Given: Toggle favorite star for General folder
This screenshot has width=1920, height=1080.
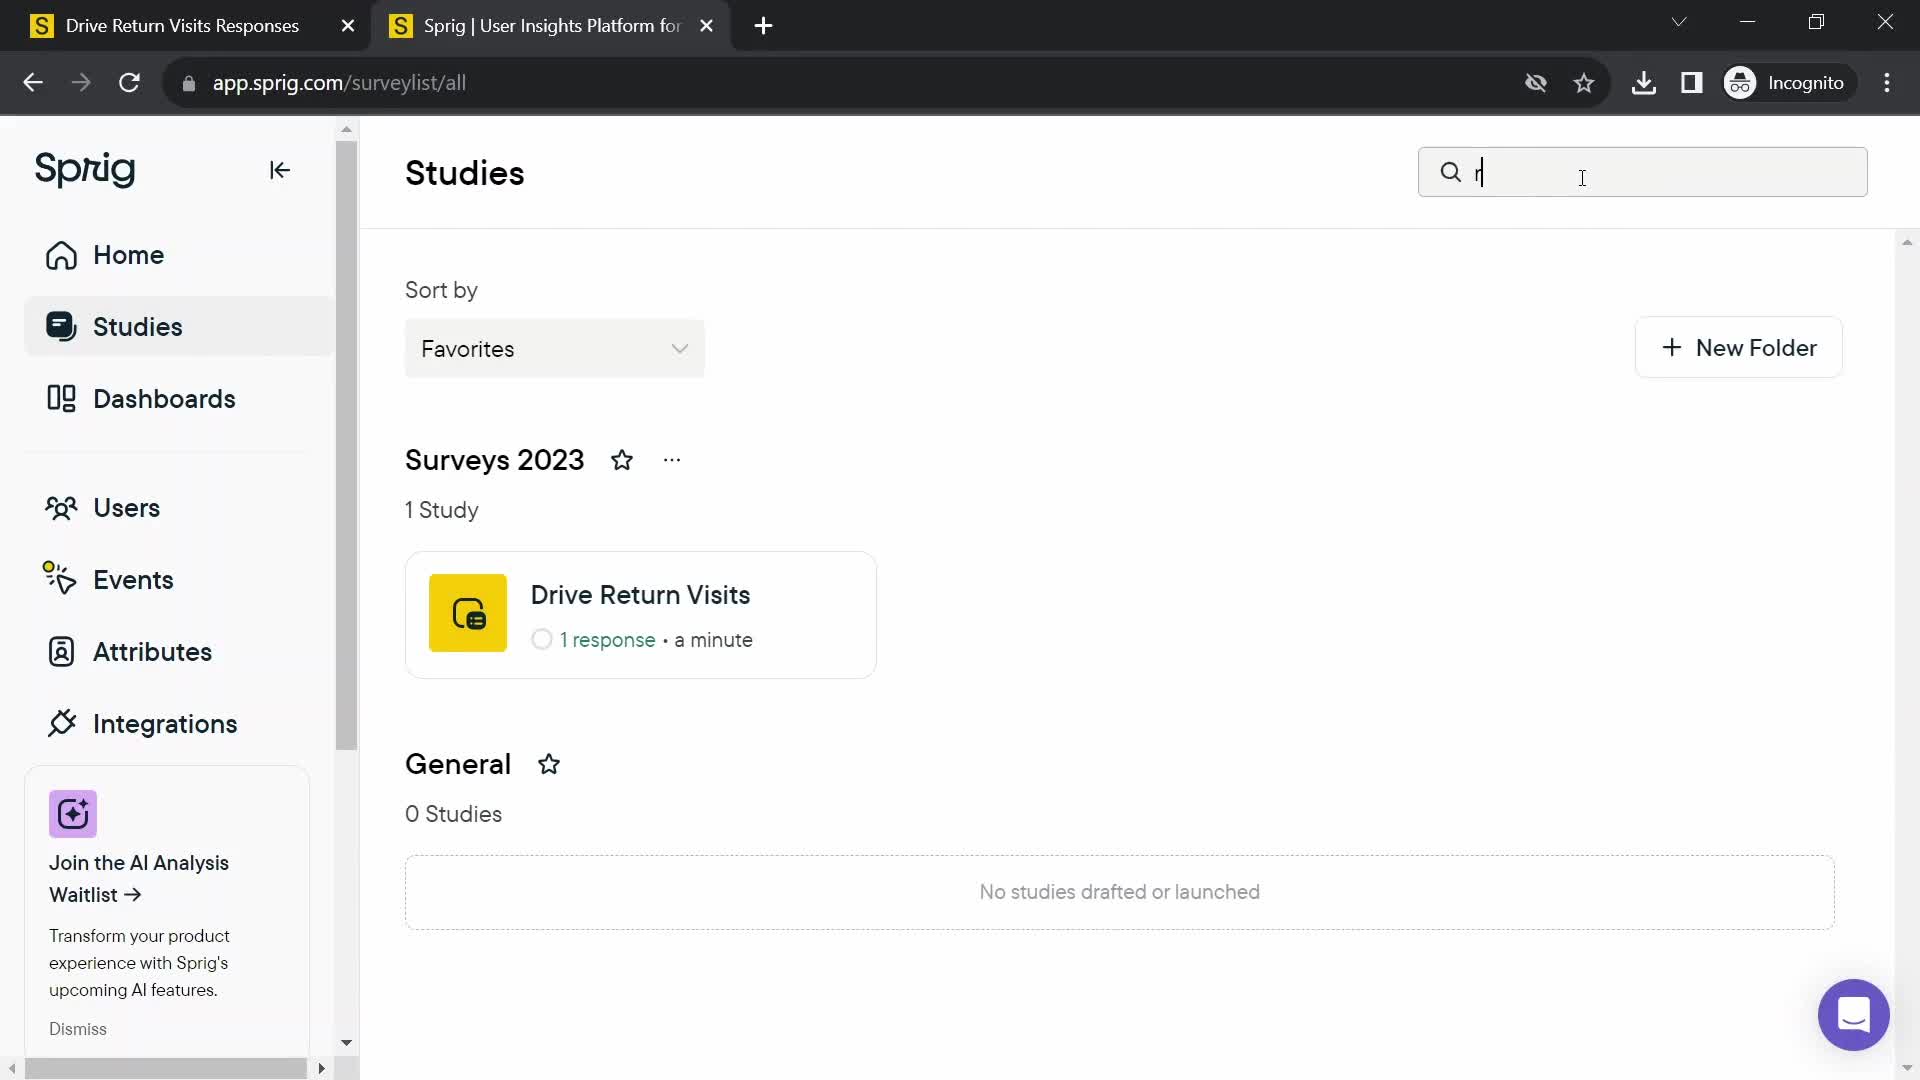Looking at the screenshot, I should pos(550,766).
